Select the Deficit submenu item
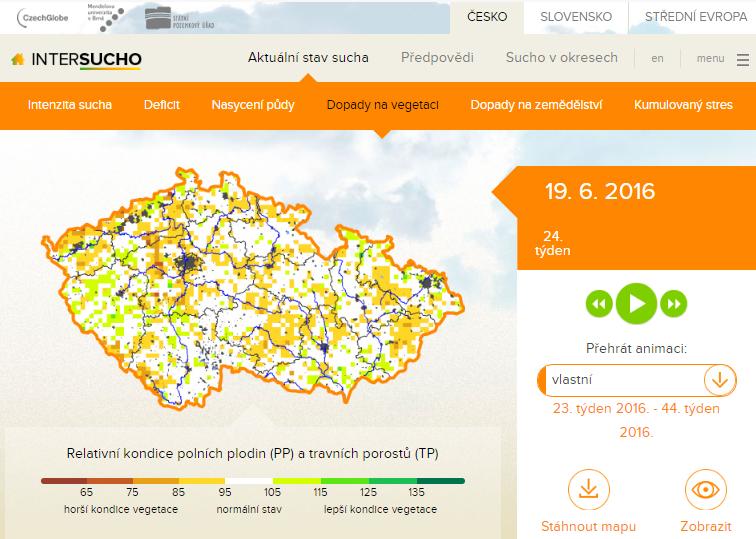 click(x=162, y=105)
